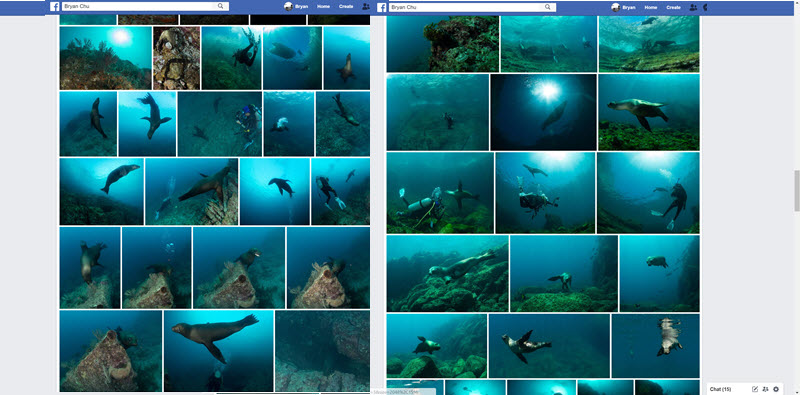Click the search magnifier icon in right window
800x395 pixels.
click(547, 7)
